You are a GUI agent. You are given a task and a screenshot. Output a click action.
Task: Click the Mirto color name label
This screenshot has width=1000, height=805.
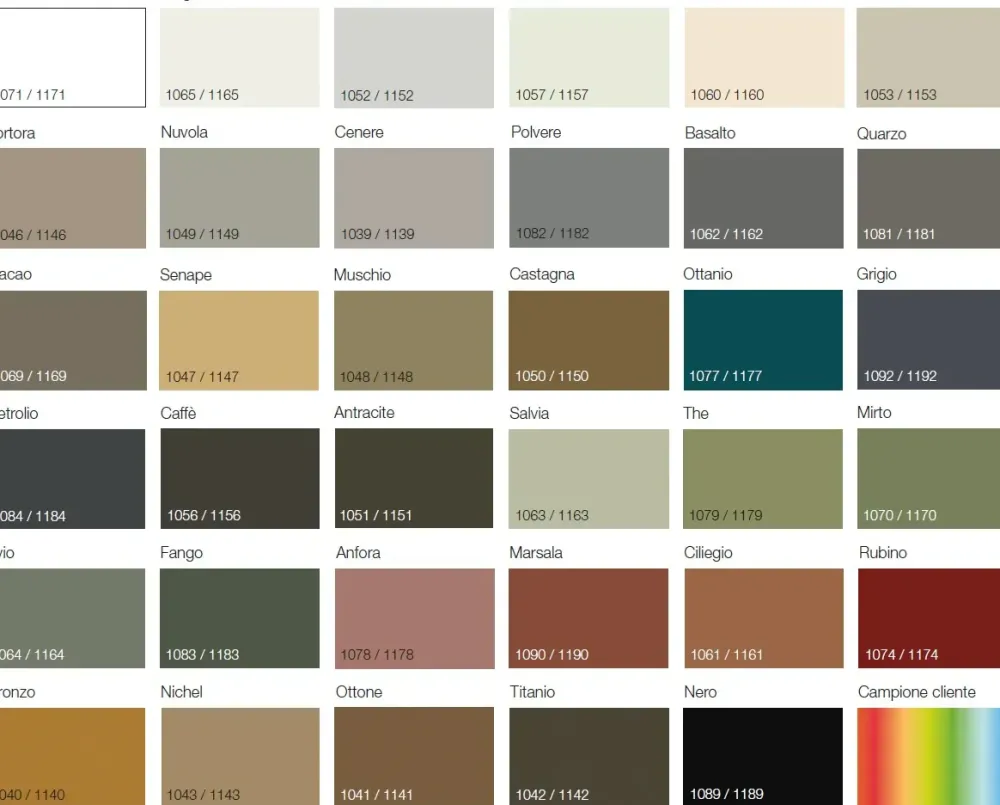coord(874,412)
